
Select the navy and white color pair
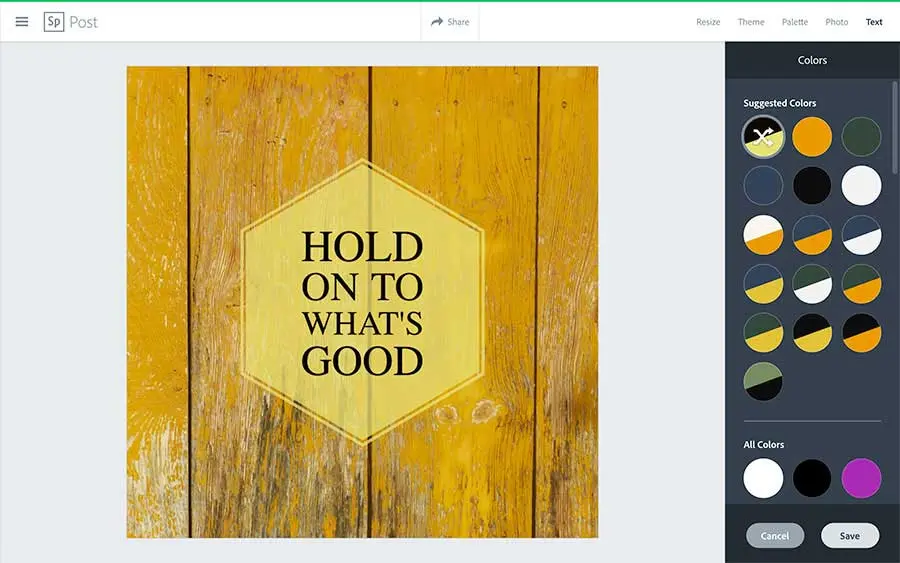point(861,235)
